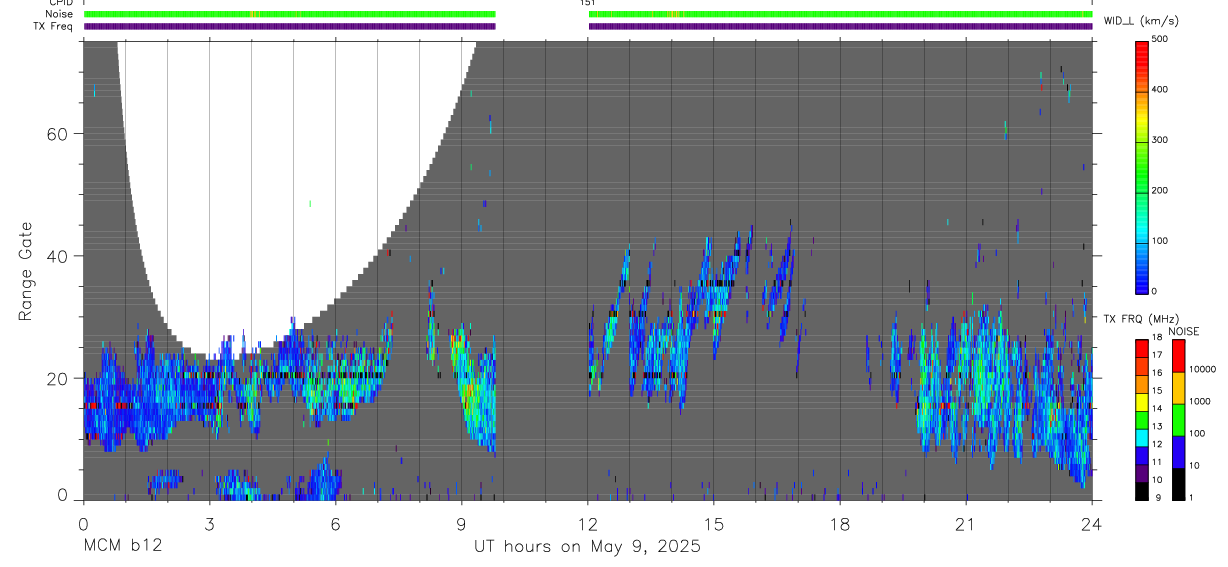Click the 15 label on TX FRQ scale
1228x567 pixels.
coord(1157,391)
